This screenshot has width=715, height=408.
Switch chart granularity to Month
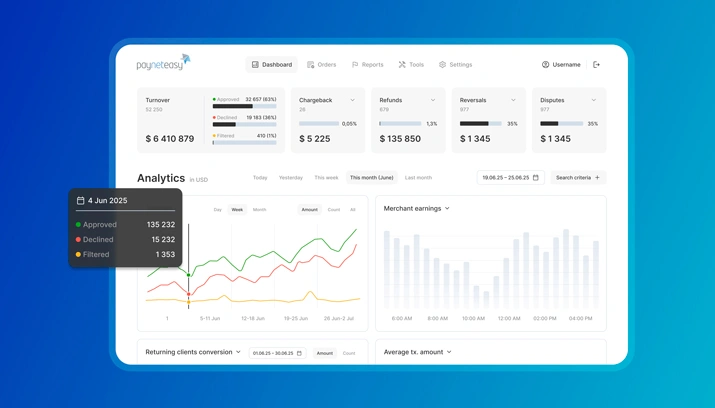(x=259, y=210)
